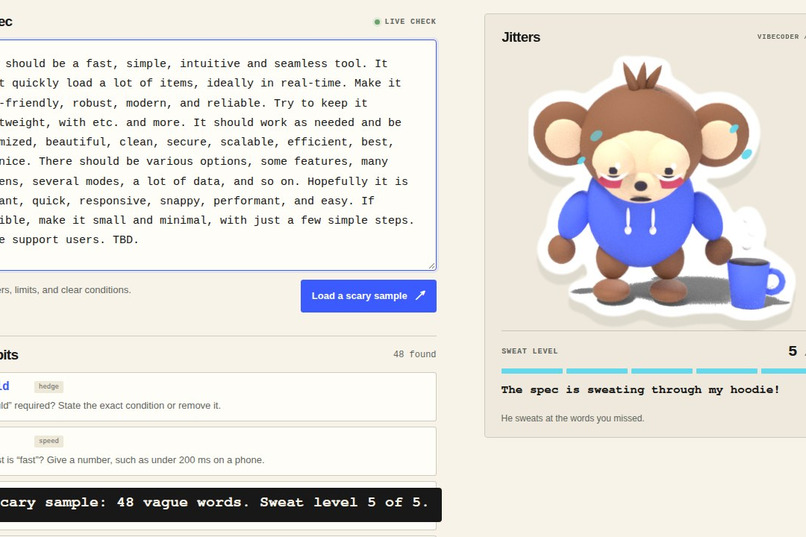Click the word "TBD." in the spec
The height and width of the screenshot is (537, 806).
(126, 240)
